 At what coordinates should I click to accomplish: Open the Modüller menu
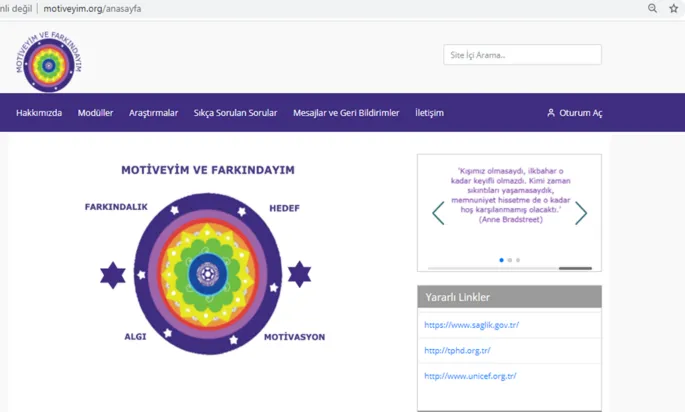tap(95, 113)
